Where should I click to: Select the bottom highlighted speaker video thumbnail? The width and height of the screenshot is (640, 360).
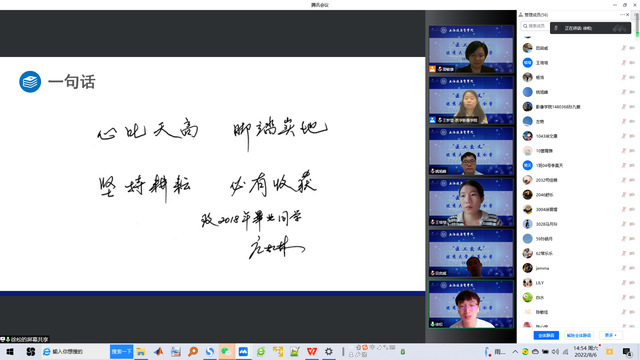tap(471, 304)
